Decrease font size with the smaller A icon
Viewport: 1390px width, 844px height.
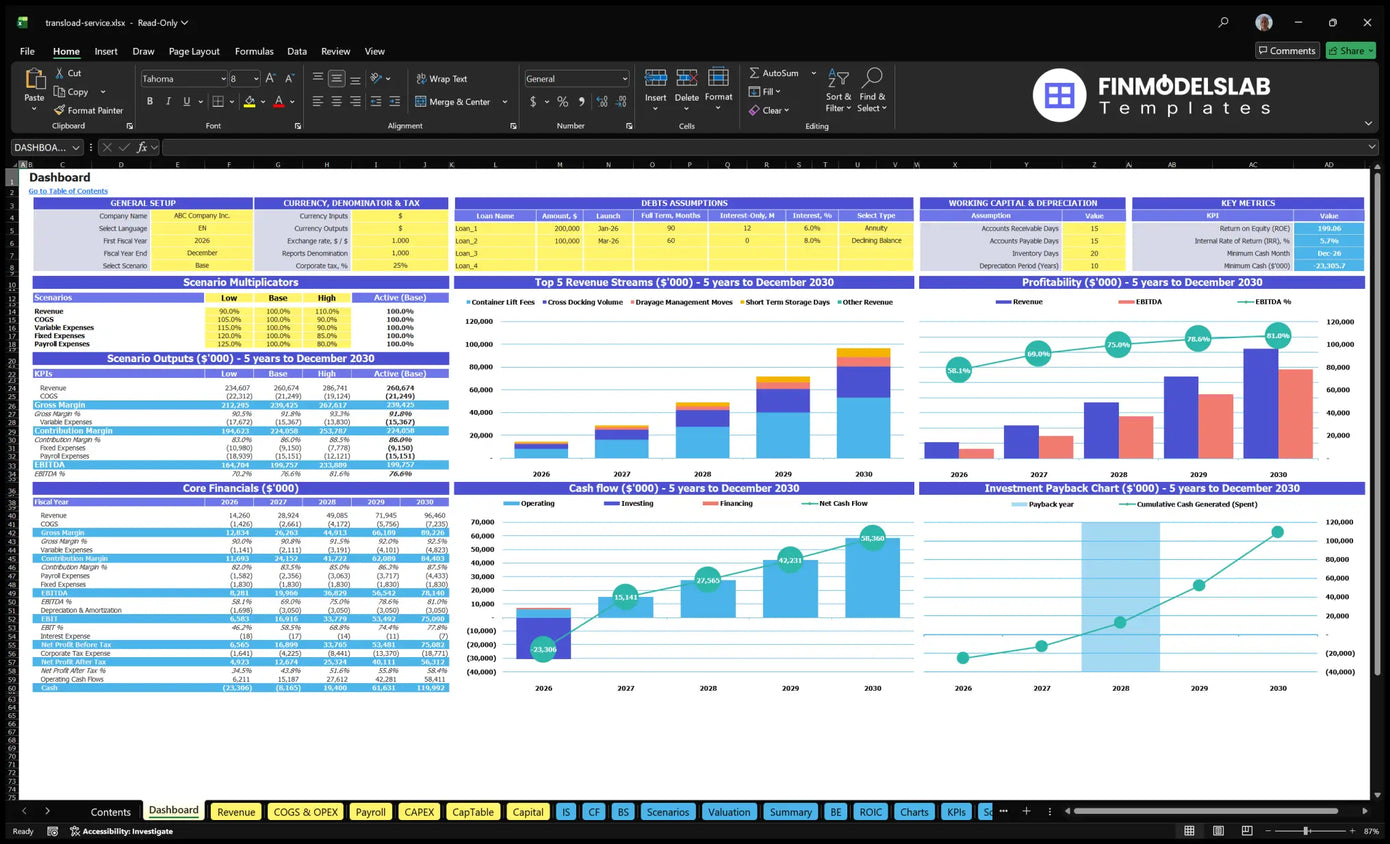[x=289, y=78]
